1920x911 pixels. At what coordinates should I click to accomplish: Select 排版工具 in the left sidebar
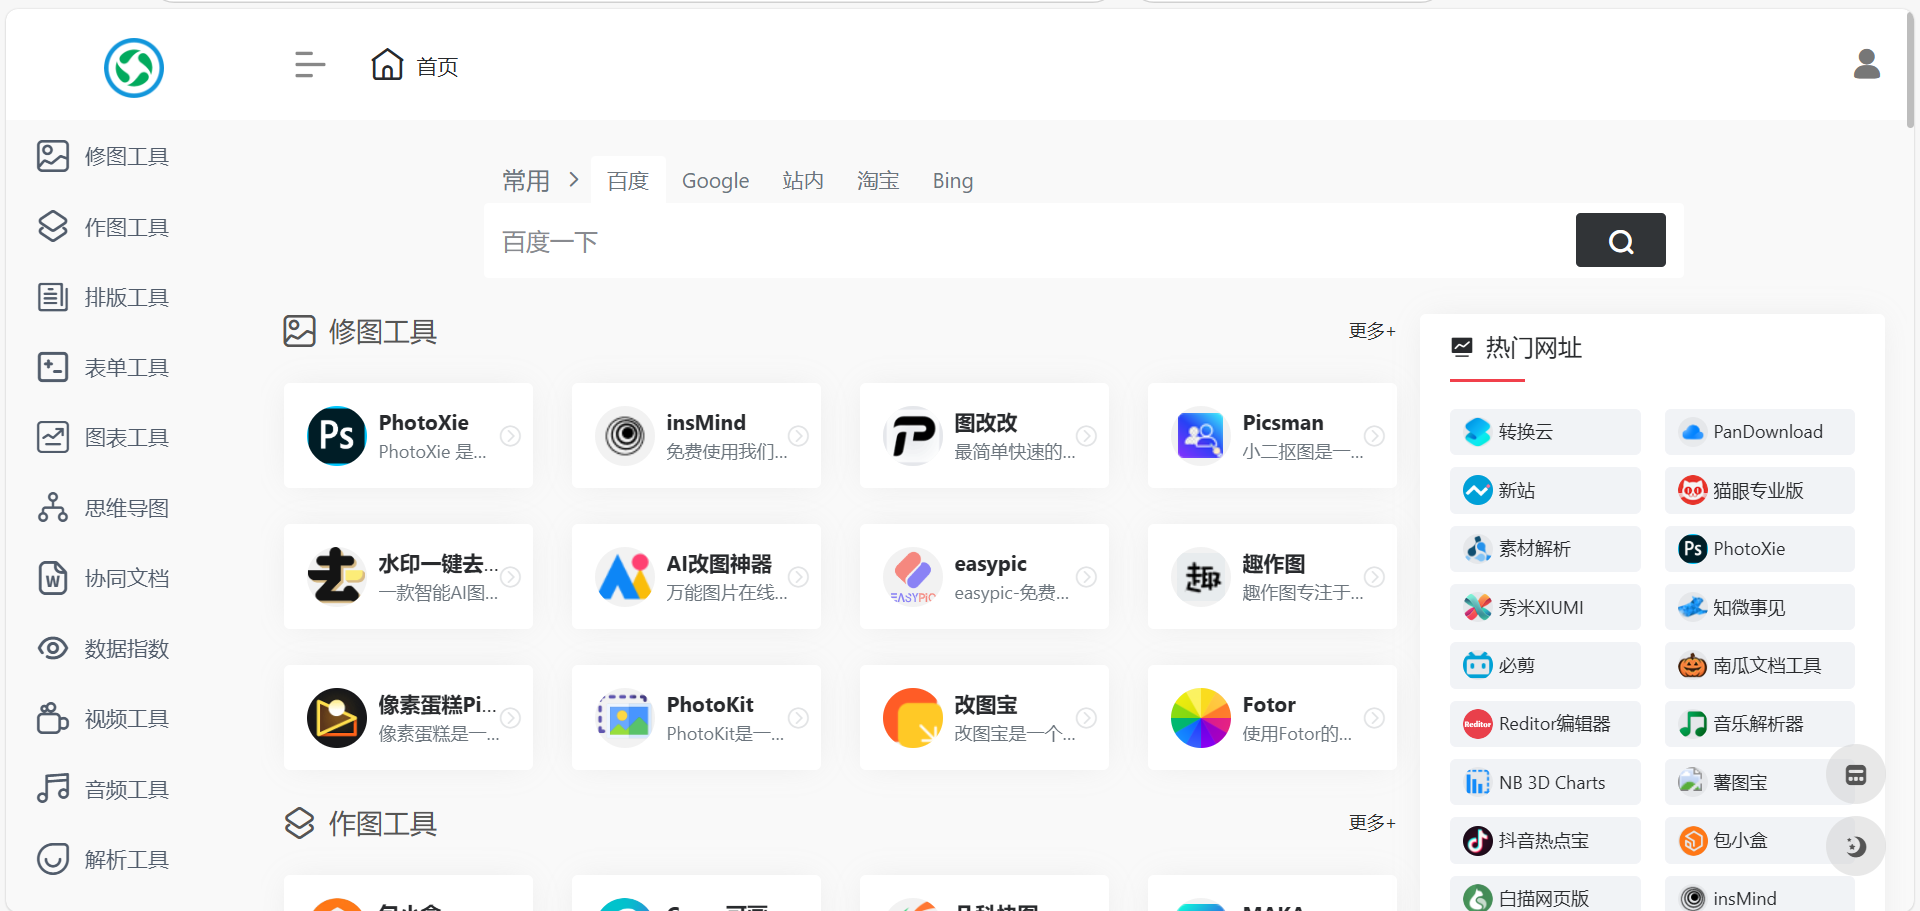coord(103,297)
